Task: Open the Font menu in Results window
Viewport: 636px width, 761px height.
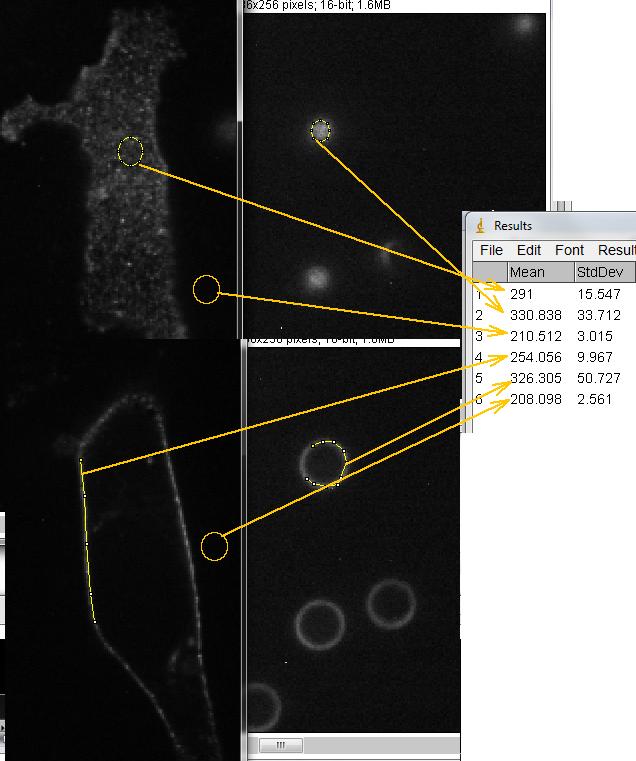Action: (x=569, y=250)
